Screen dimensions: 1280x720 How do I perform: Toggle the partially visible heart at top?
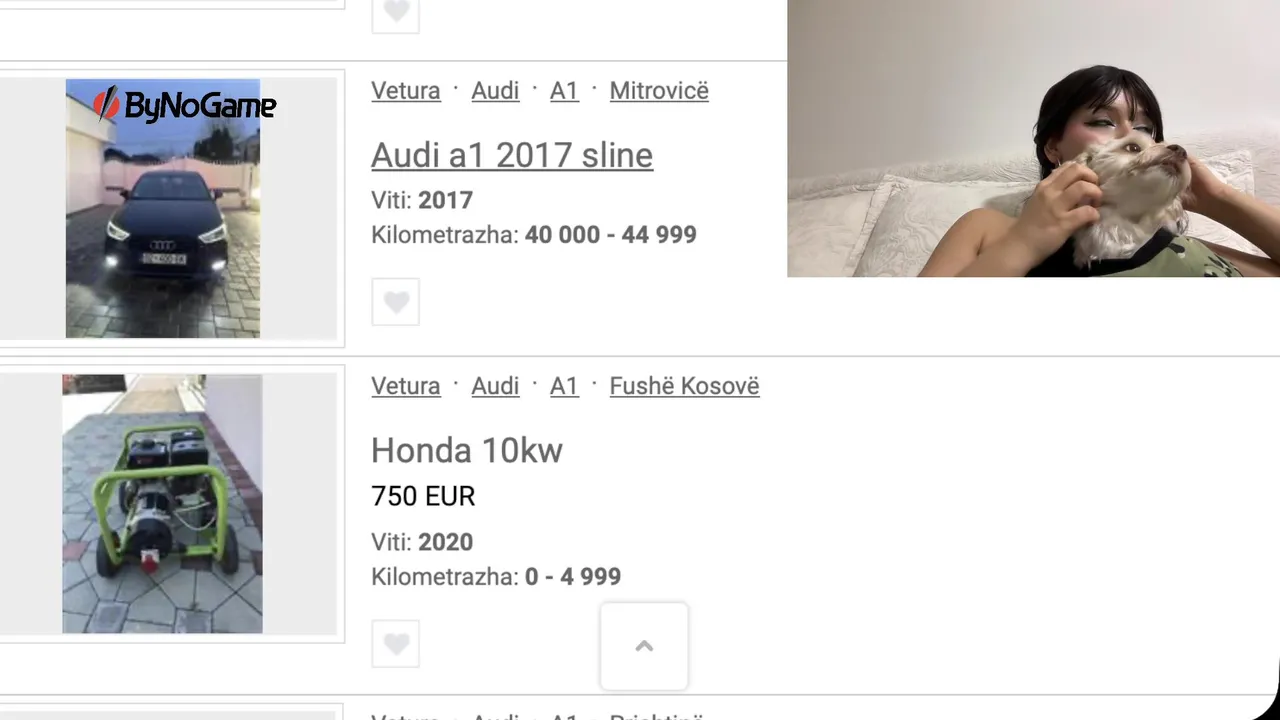pyautogui.click(x=396, y=15)
